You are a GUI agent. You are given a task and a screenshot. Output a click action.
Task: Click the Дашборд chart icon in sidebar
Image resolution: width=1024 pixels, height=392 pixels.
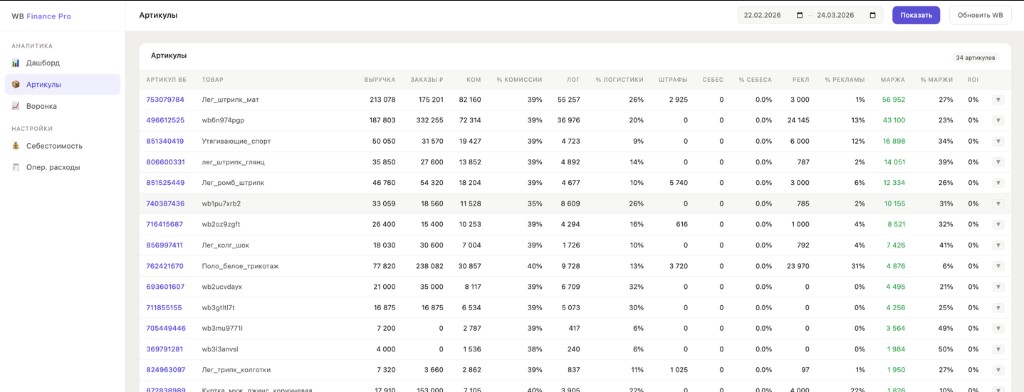pos(16,63)
